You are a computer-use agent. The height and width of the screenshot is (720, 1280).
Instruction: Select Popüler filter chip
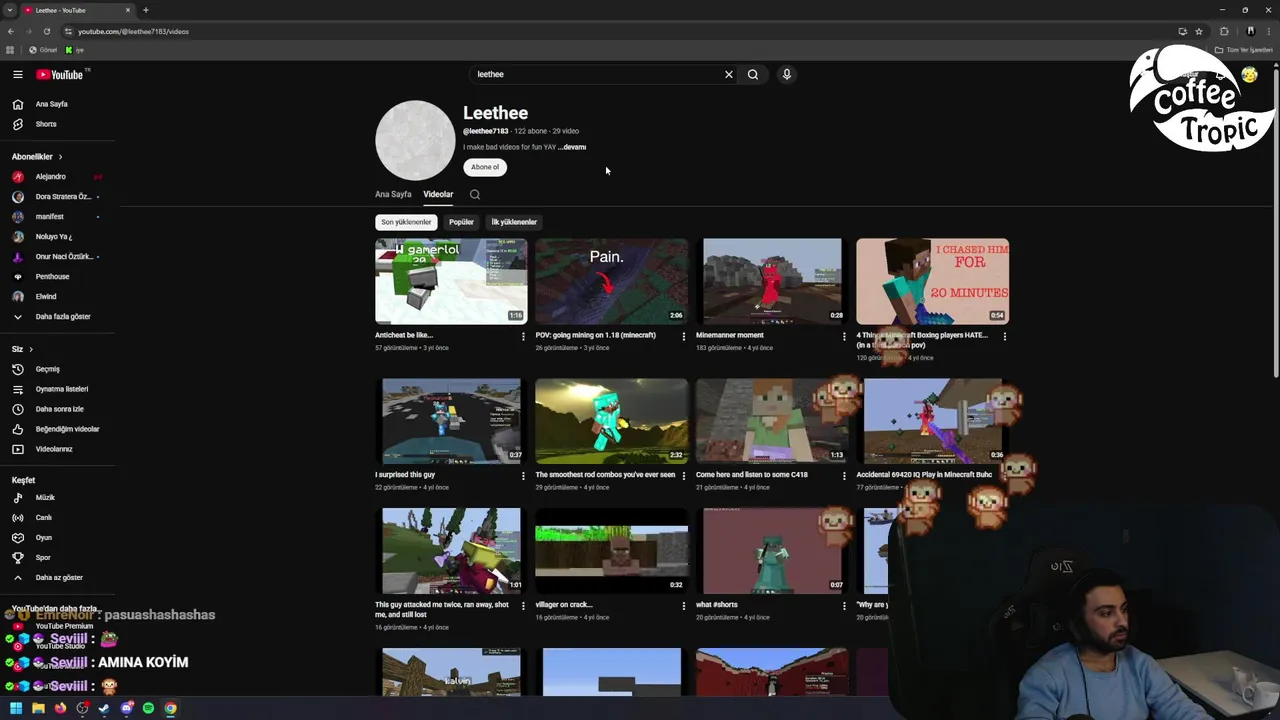click(x=461, y=222)
